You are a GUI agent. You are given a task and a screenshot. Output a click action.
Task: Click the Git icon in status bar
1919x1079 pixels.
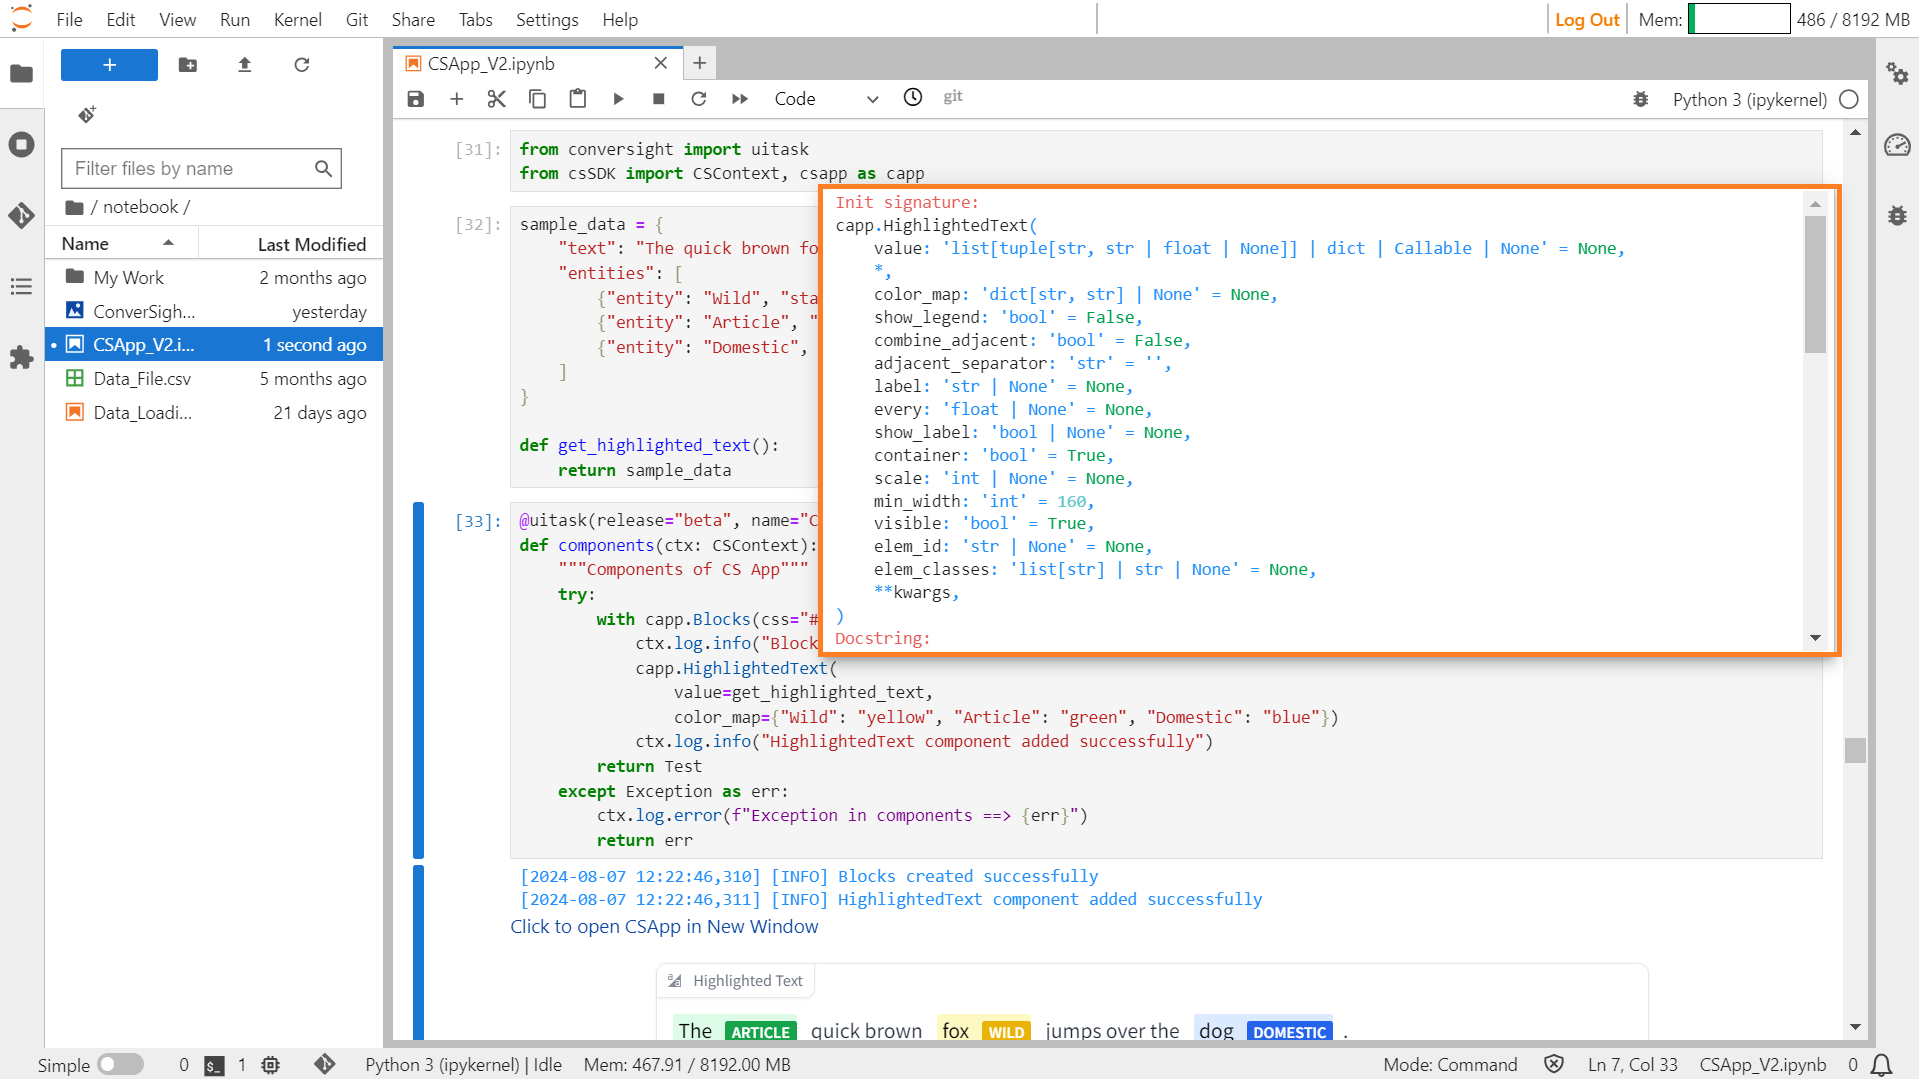[325, 1064]
